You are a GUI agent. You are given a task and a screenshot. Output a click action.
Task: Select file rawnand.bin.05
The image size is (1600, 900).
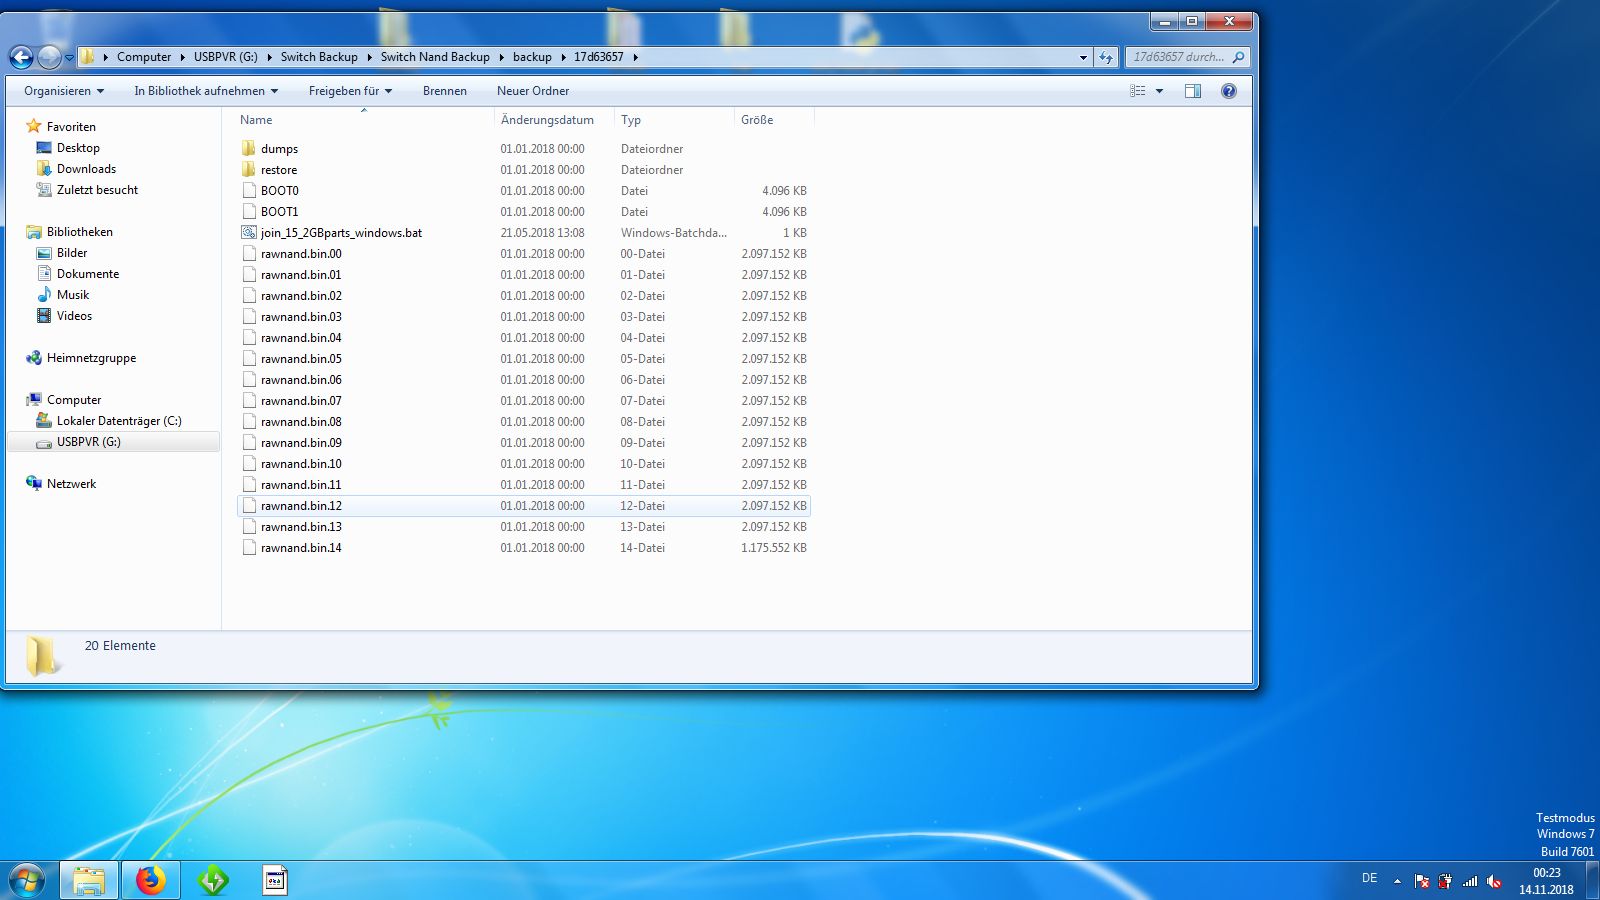pyautogui.click(x=301, y=359)
